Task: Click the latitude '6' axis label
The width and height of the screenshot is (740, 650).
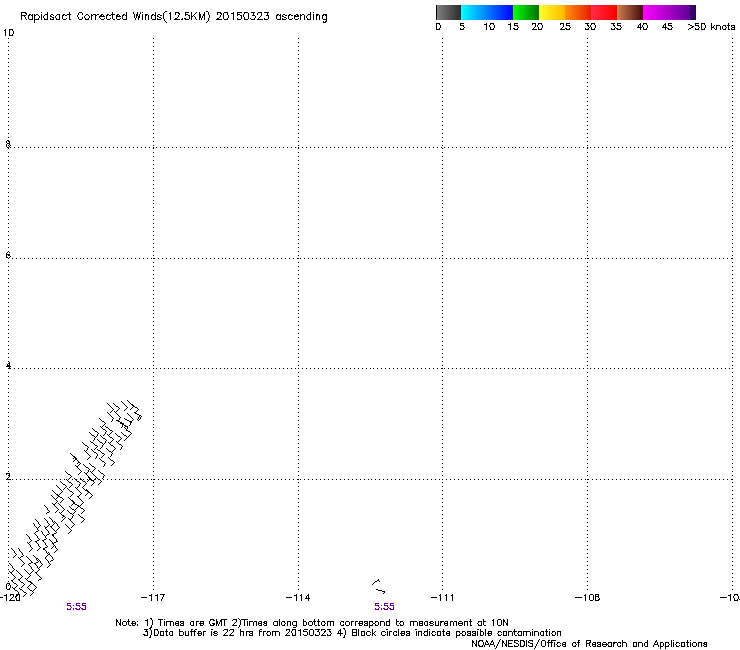Action: (8, 255)
